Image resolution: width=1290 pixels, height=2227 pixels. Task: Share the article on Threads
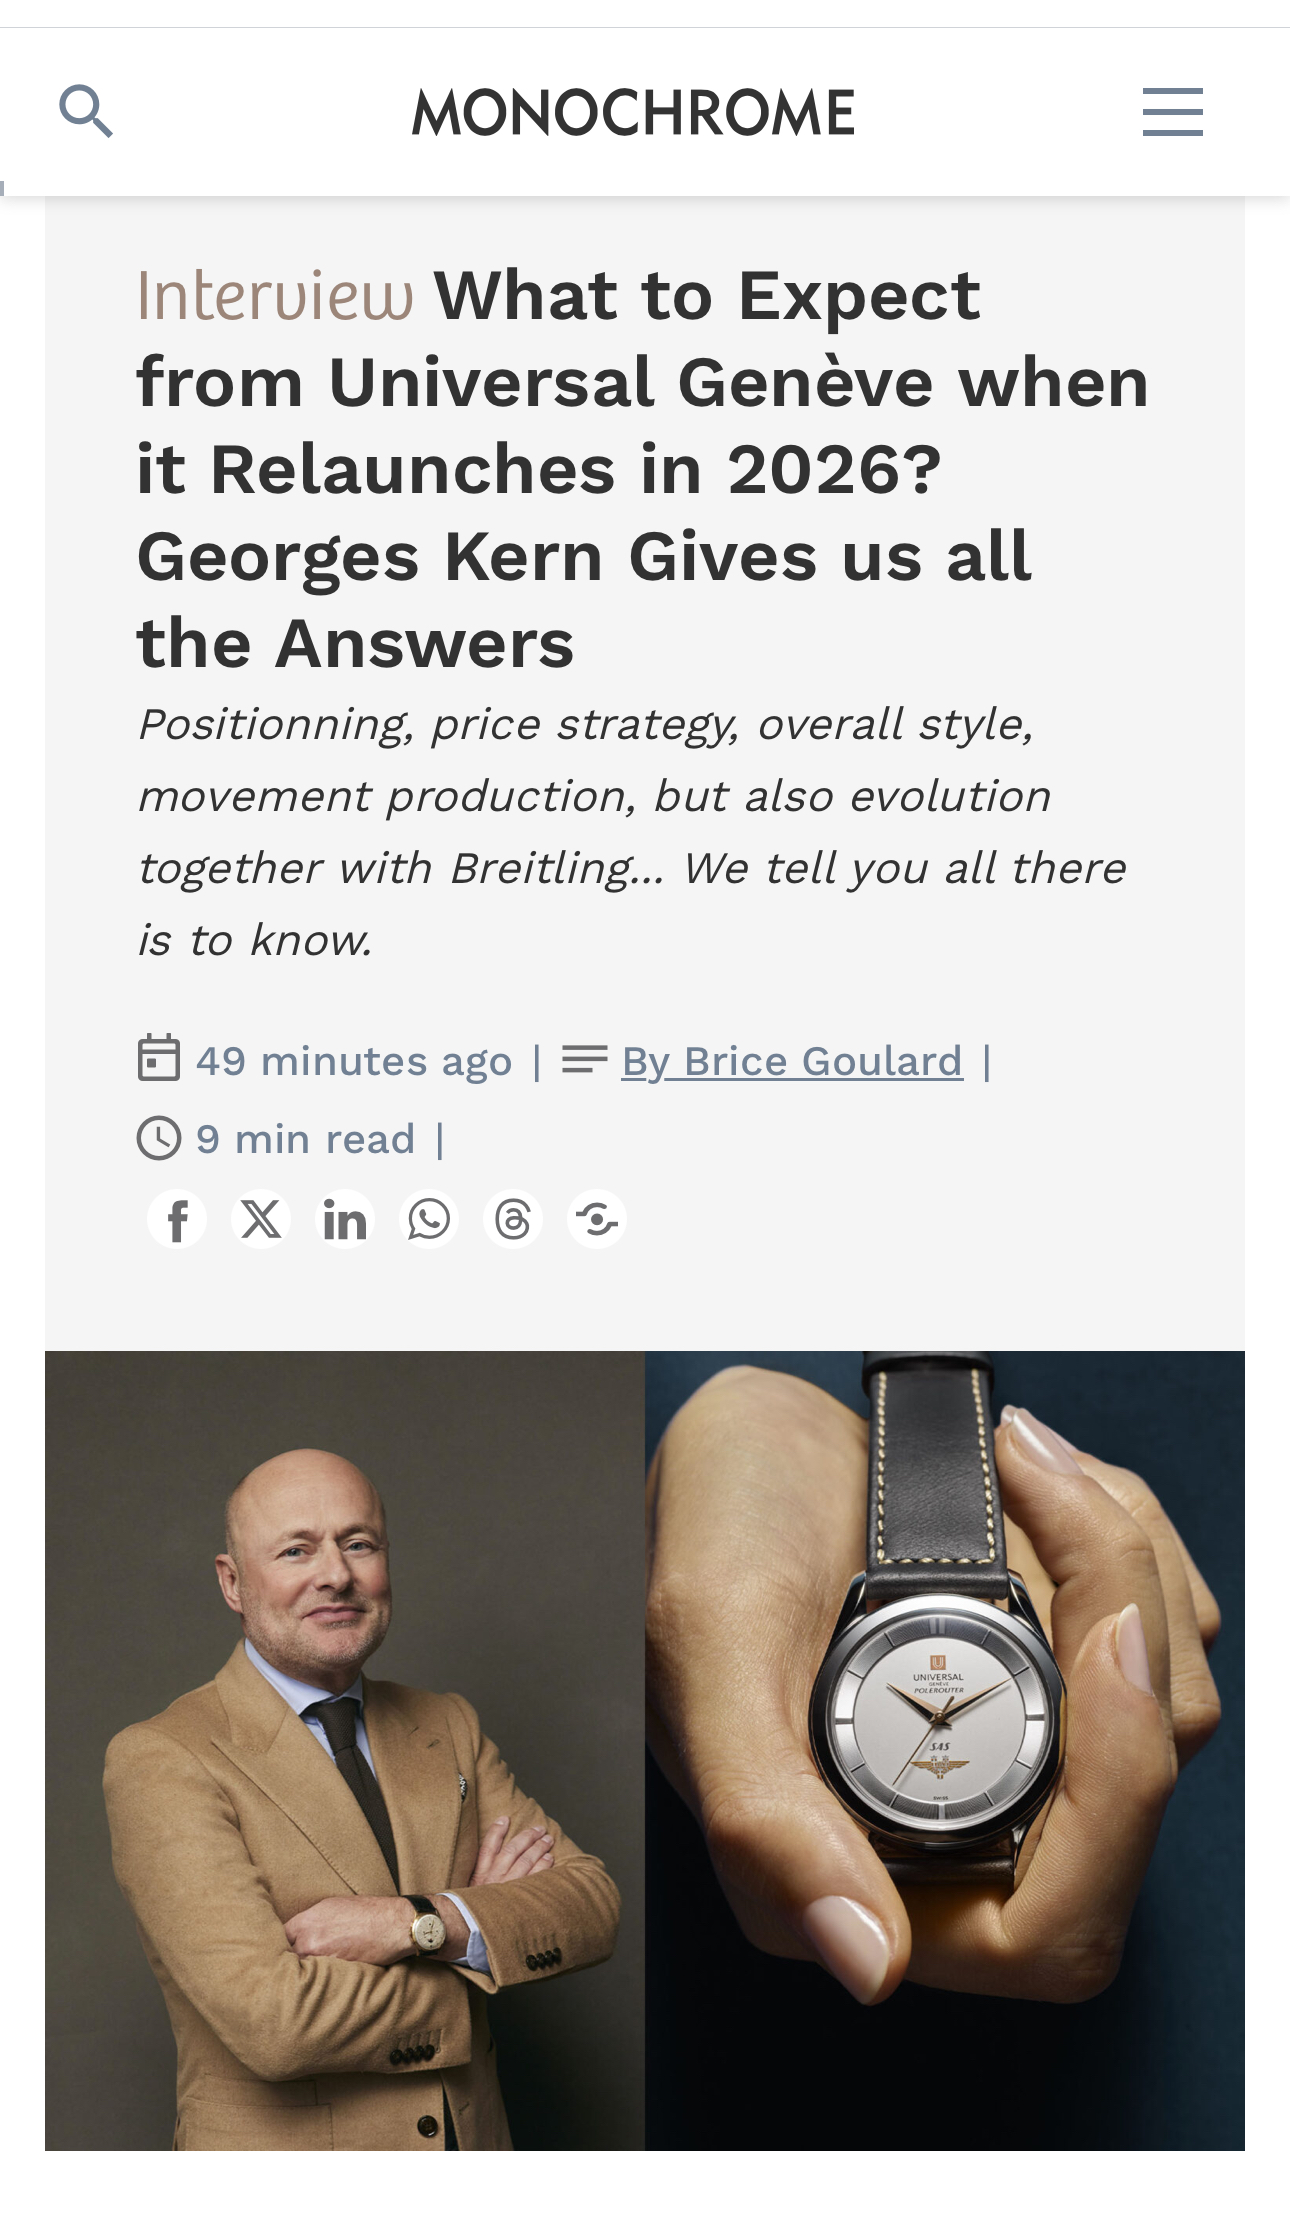point(513,1220)
